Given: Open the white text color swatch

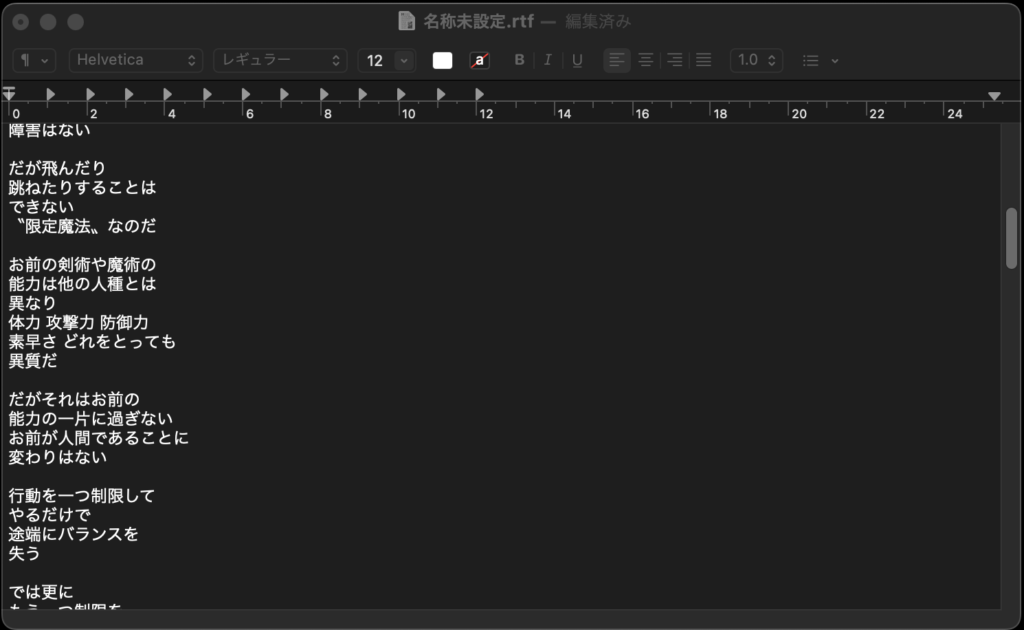Looking at the screenshot, I should pos(442,60).
